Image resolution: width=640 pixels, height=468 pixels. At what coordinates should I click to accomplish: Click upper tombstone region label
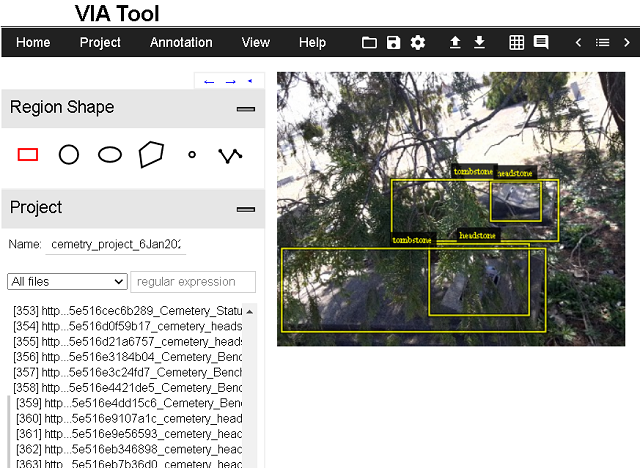click(473, 172)
